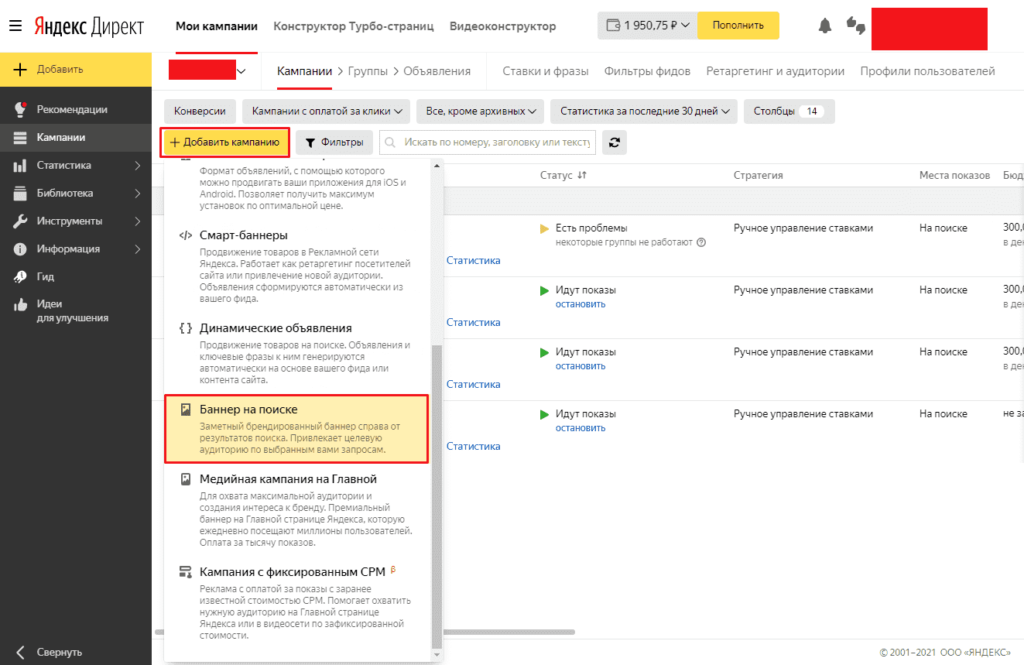Open Ретаргетинг и аудитории tab
This screenshot has width=1024, height=665.
775,71
